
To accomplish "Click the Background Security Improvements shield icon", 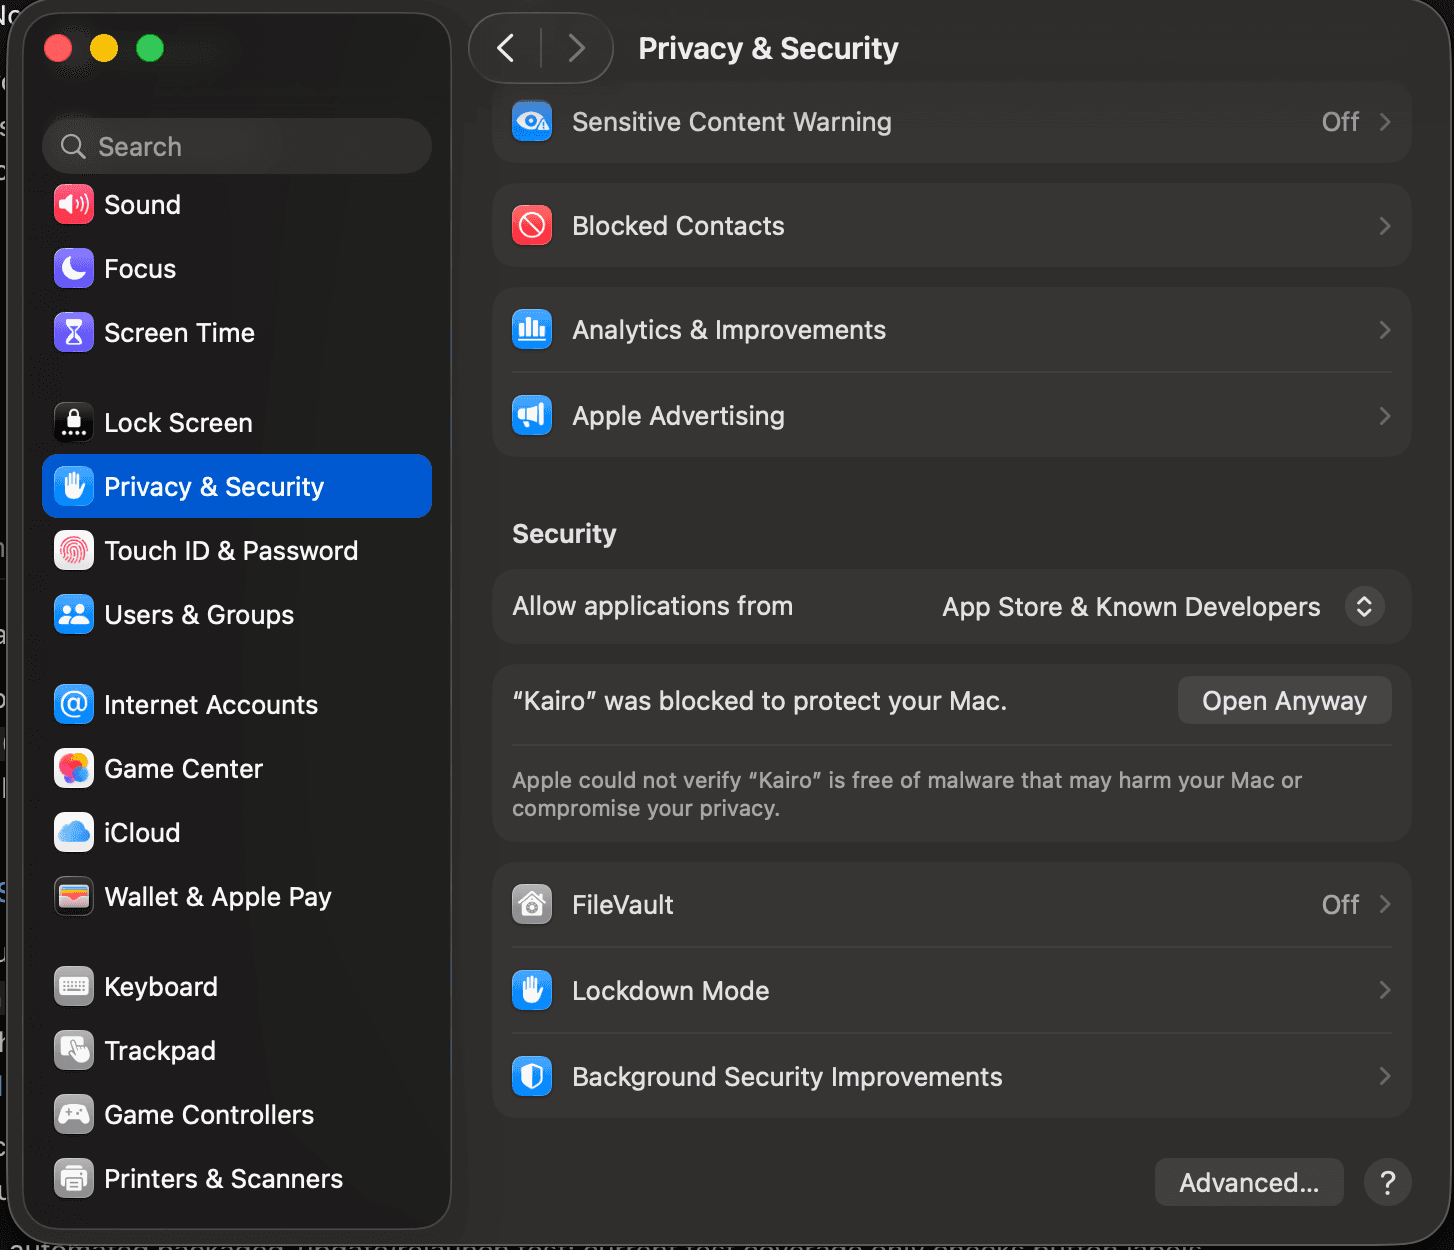I will pos(532,1077).
